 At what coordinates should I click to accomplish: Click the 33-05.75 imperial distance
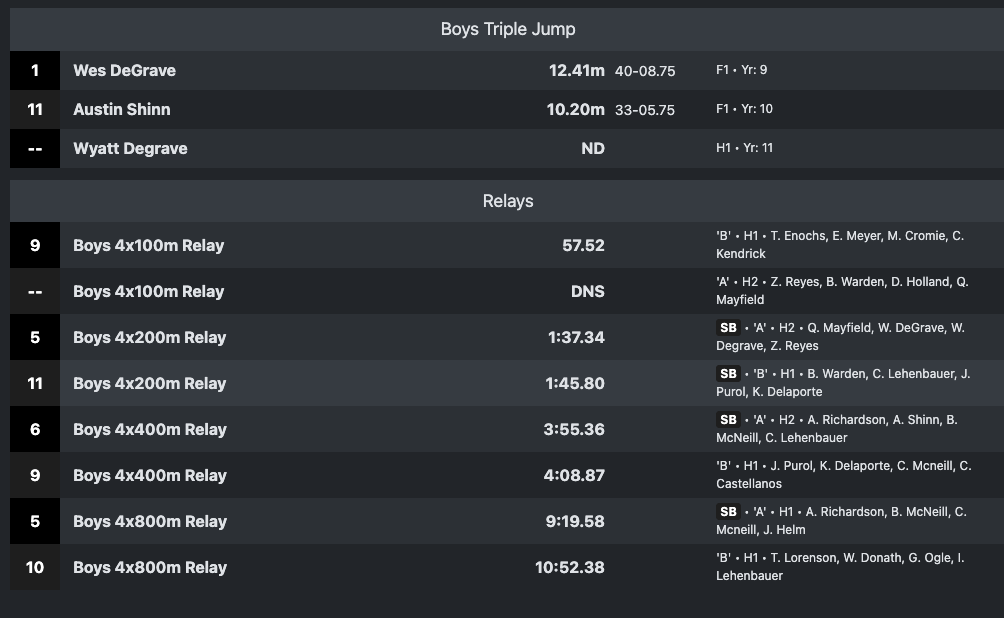tap(645, 111)
